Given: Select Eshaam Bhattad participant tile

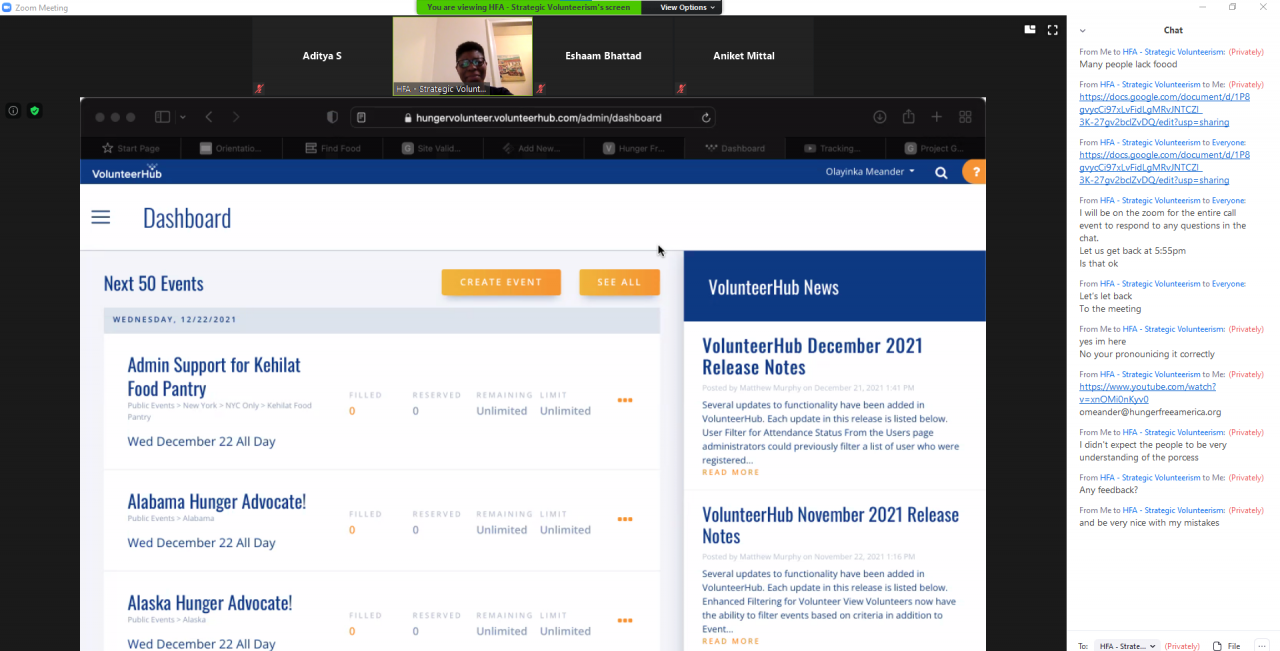Looking at the screenshot, I should (603, 56).
